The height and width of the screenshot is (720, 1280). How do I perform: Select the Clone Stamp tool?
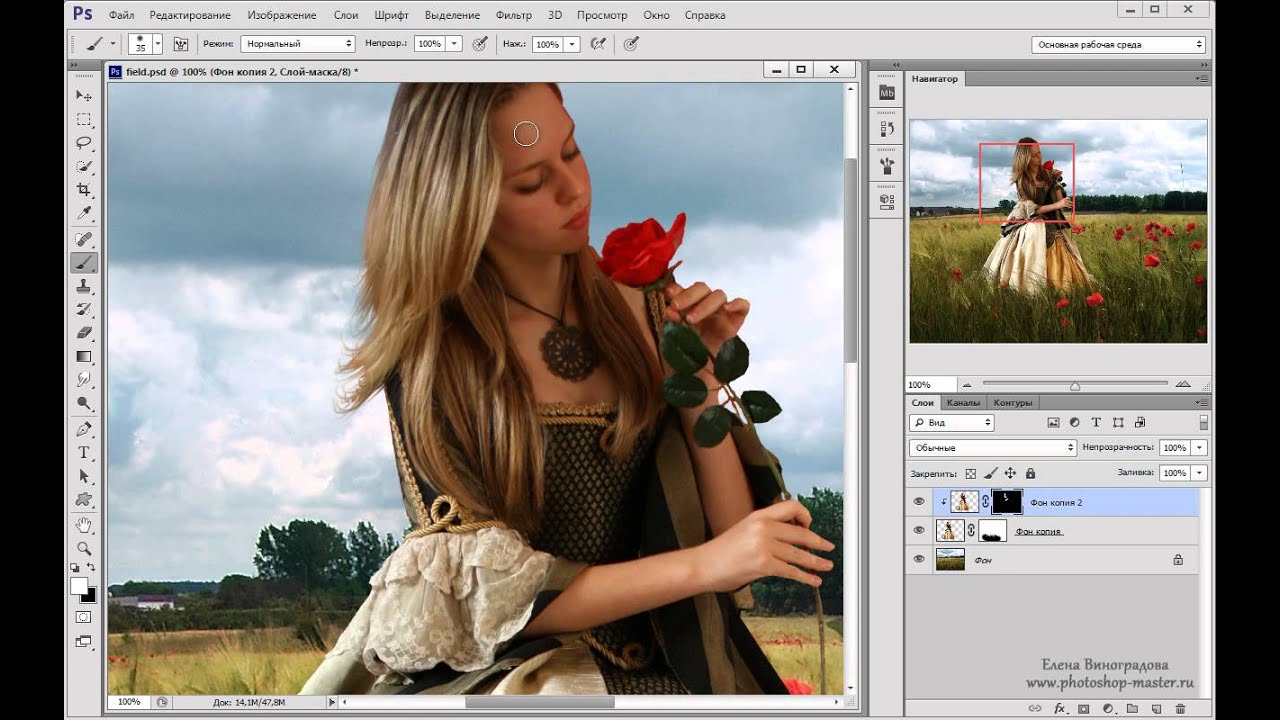click(x=84, y=286)
